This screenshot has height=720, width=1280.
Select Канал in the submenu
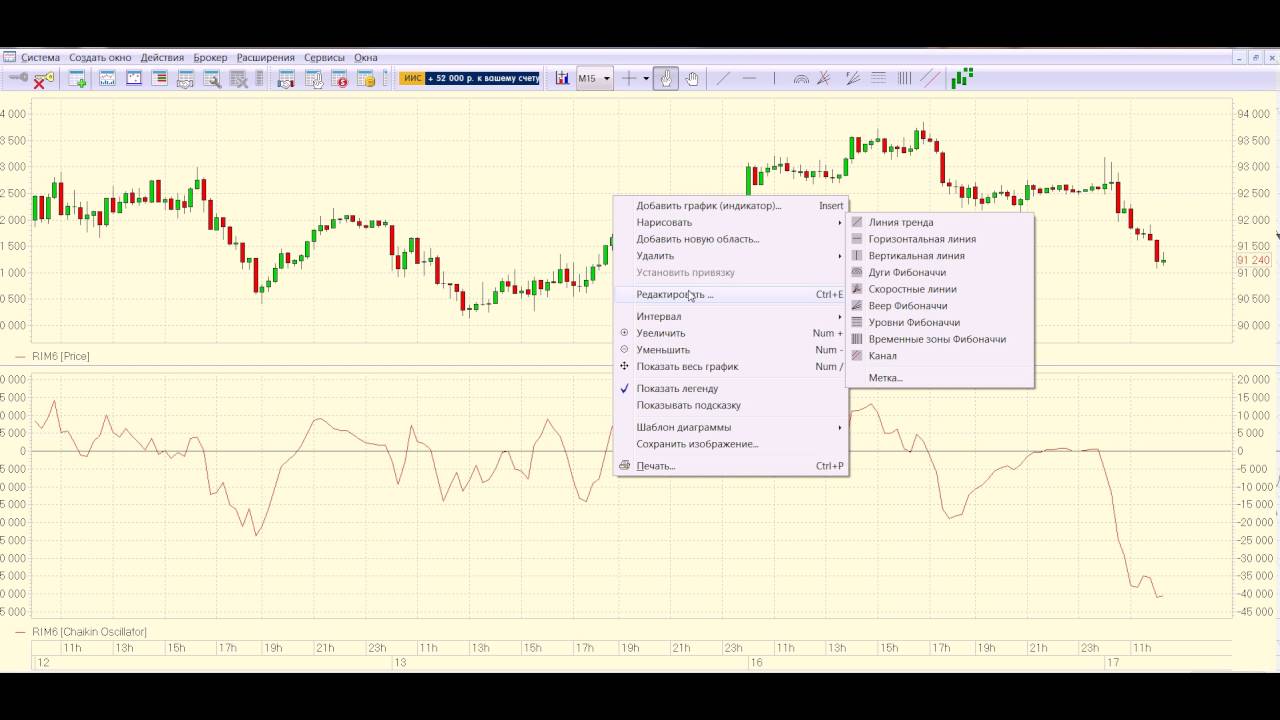[939, 356]
